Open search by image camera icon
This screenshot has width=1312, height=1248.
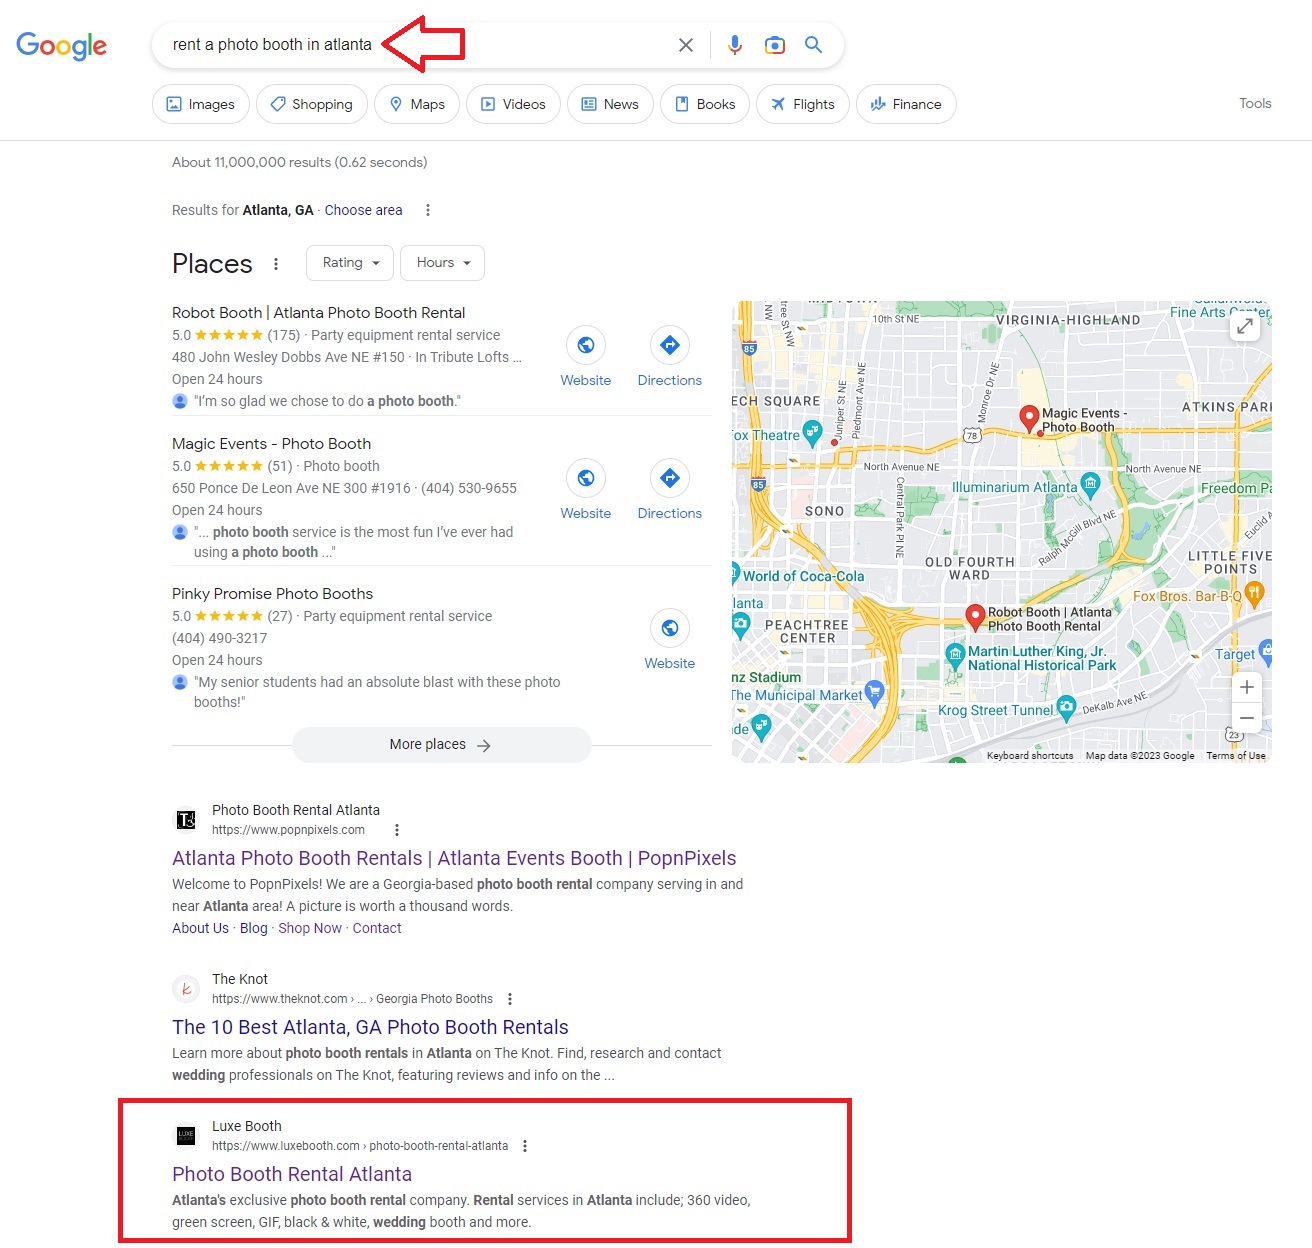[775, 45]
